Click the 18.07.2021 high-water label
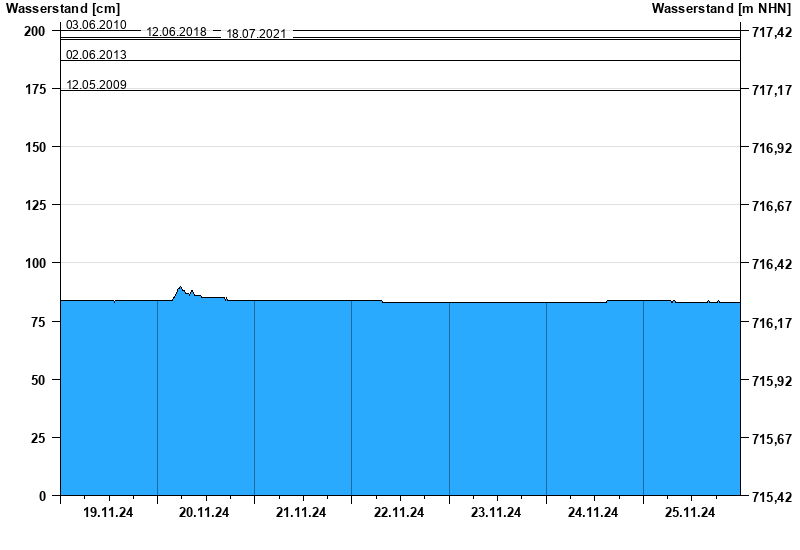Screen dimensions: 800x550 point(256,34)
